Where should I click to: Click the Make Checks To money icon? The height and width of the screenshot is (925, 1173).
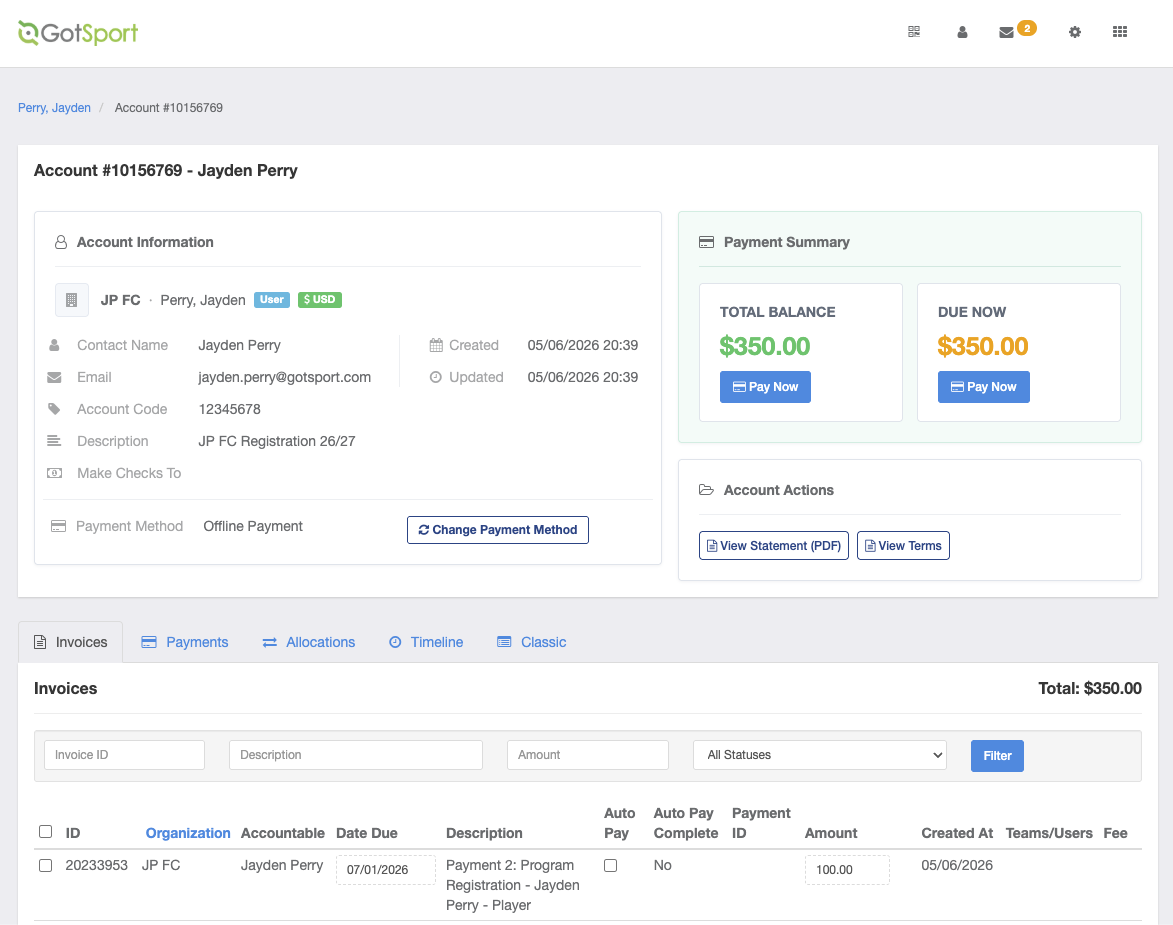coord(54,473)
